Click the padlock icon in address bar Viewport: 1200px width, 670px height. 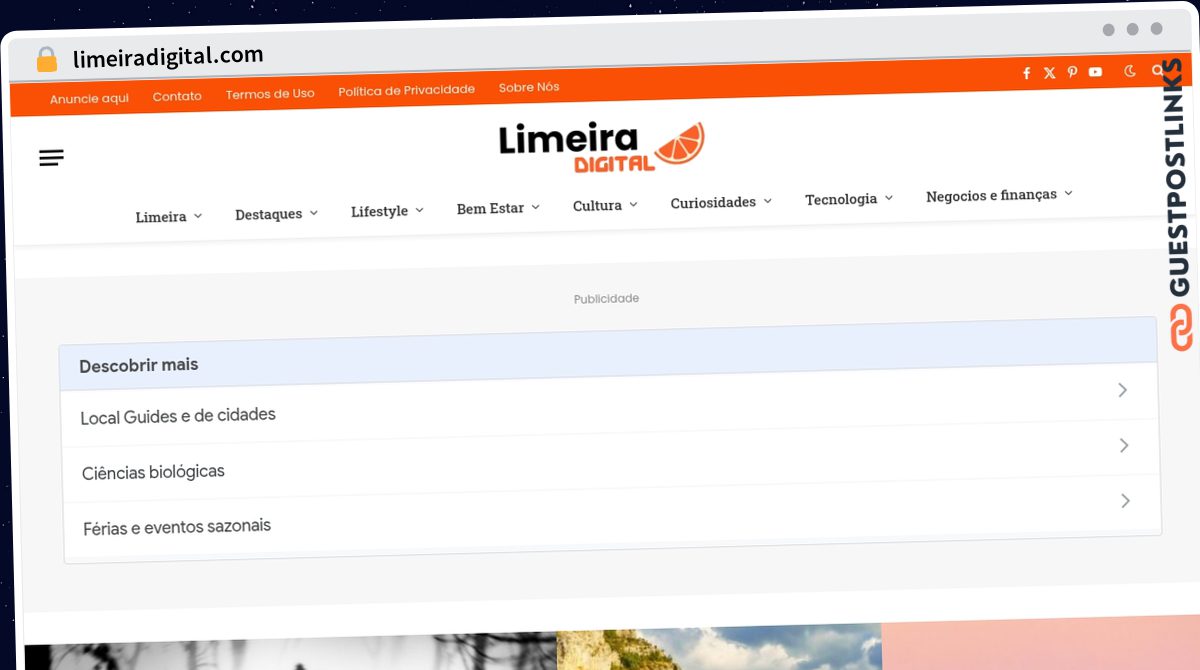click(47, 60)
